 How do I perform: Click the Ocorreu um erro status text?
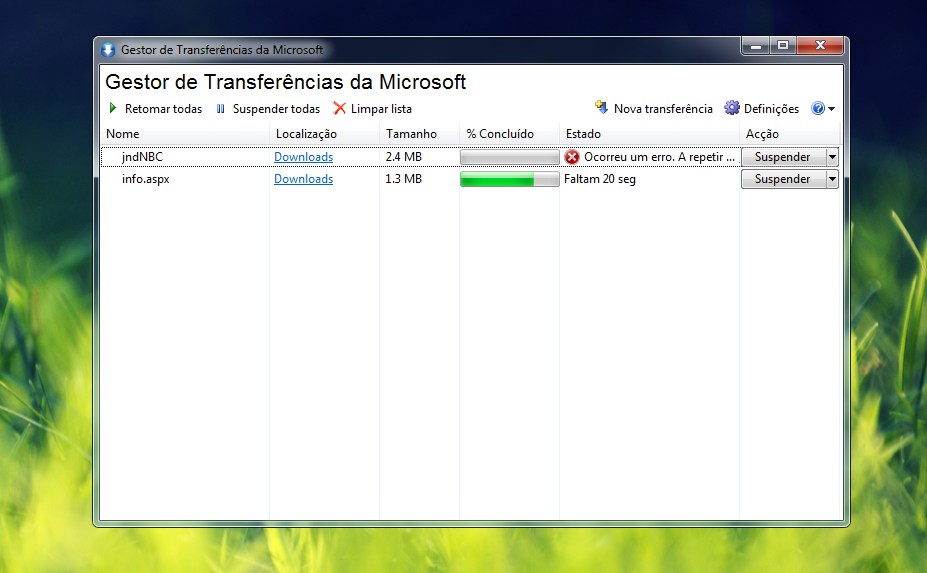coord(659,157)
